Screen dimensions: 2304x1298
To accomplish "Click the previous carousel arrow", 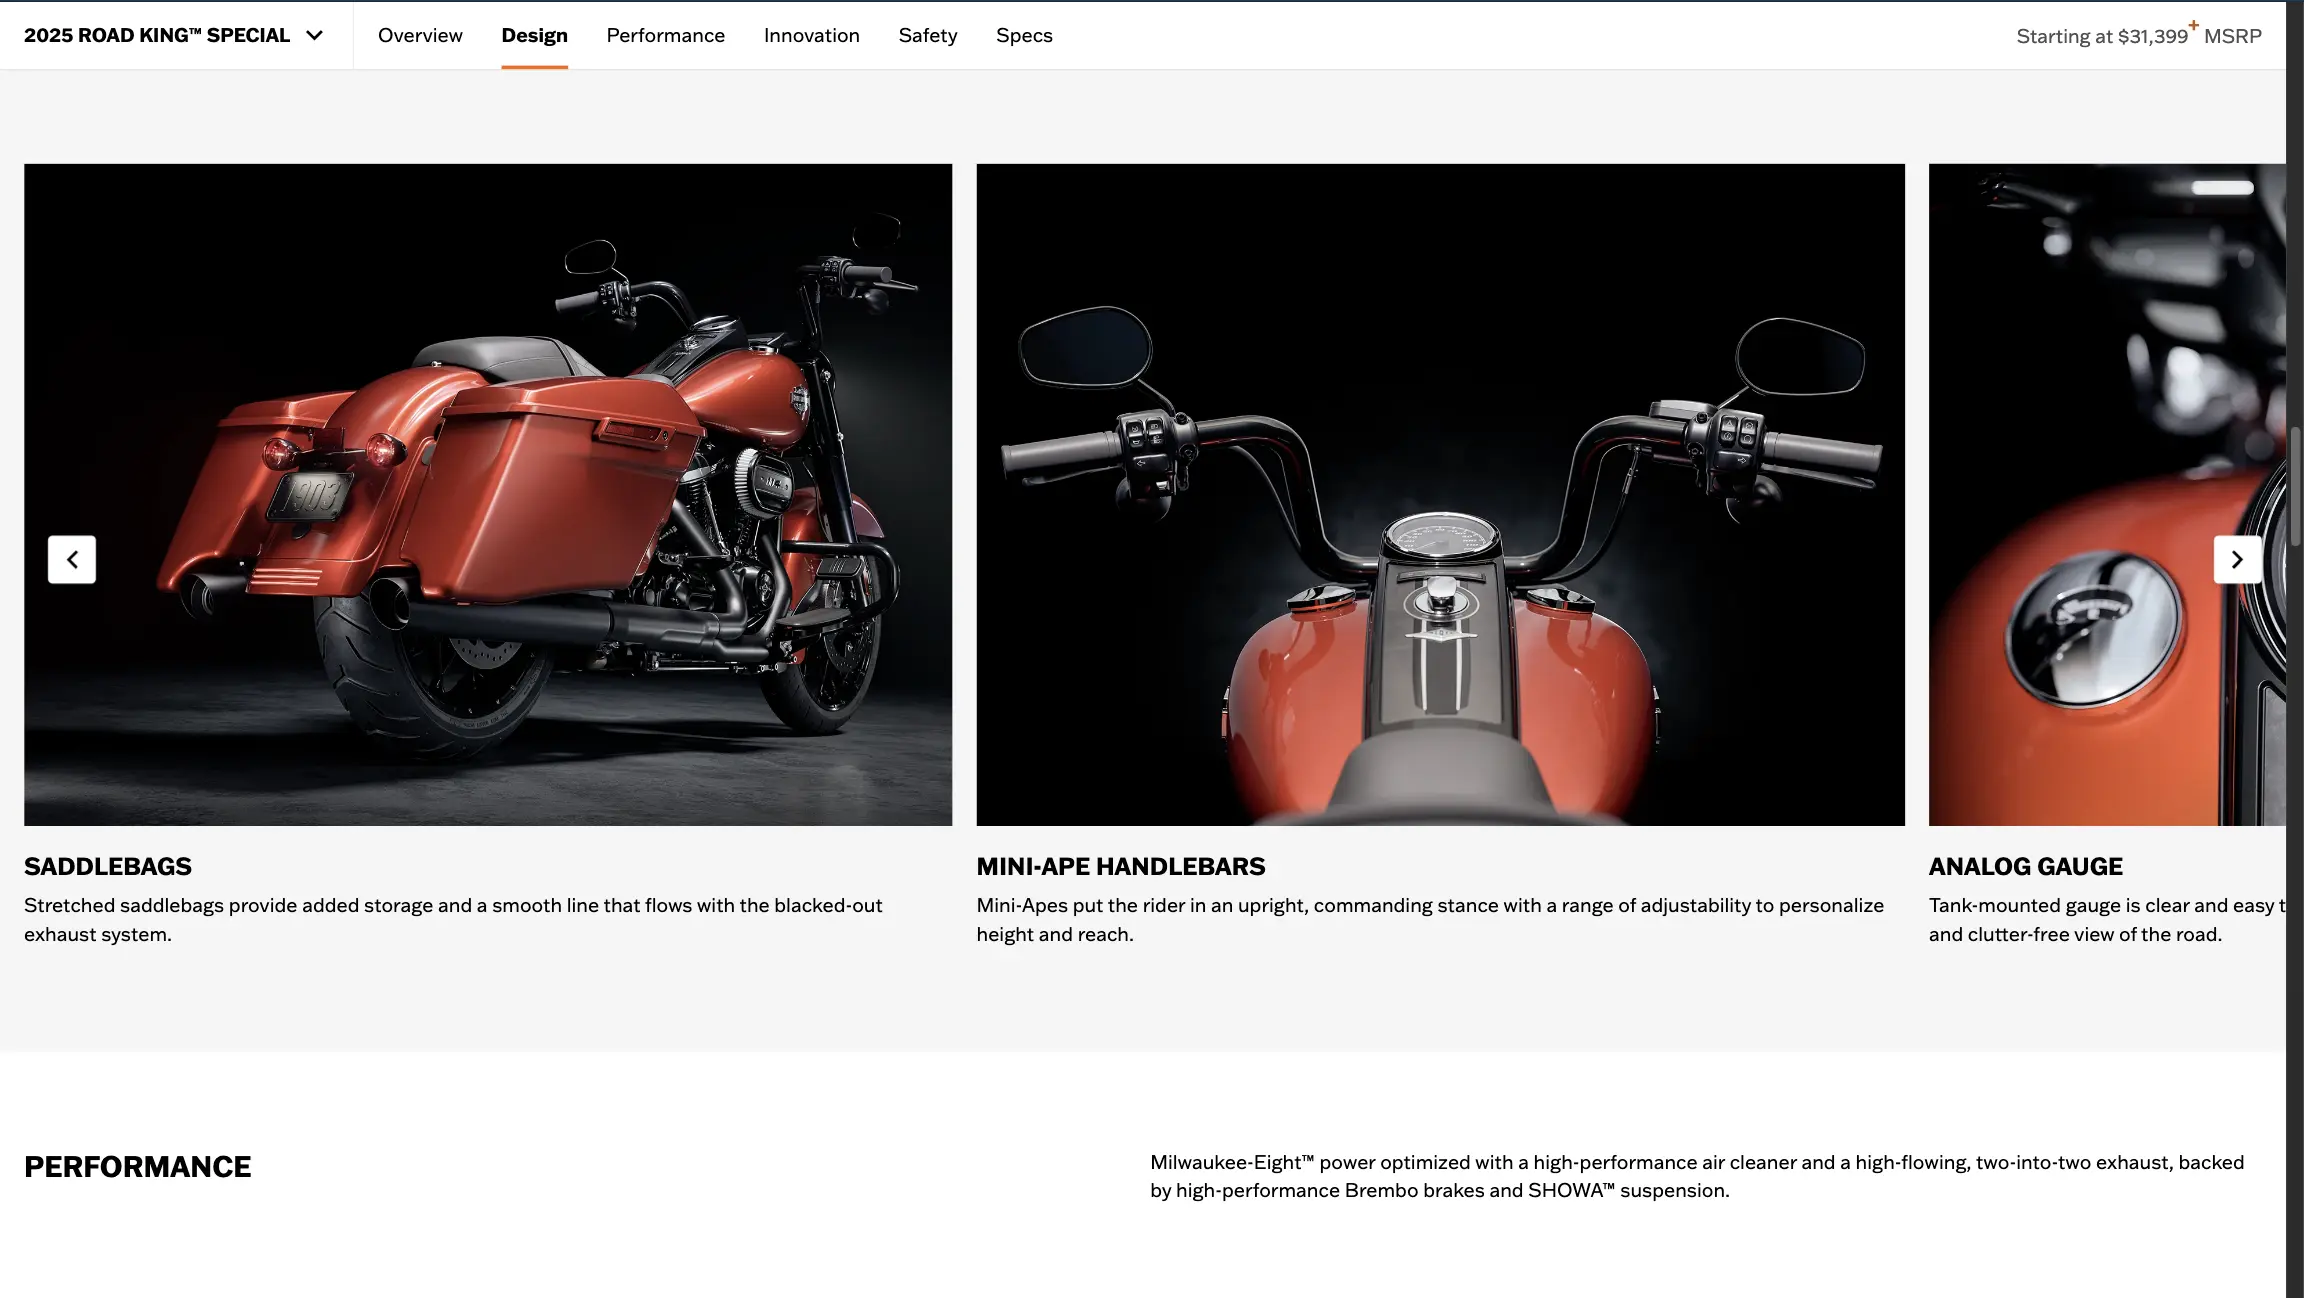I will pos(71,559).
